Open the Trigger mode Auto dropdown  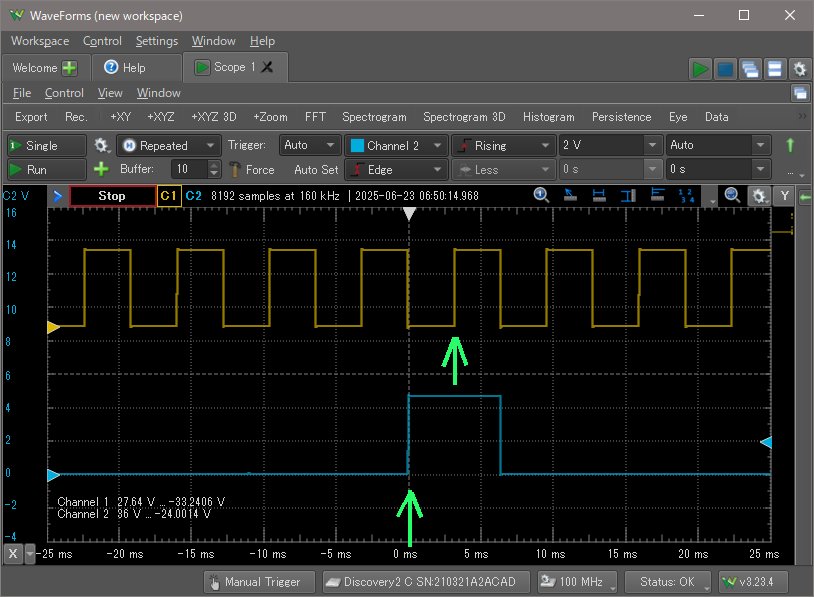(310, 145)
